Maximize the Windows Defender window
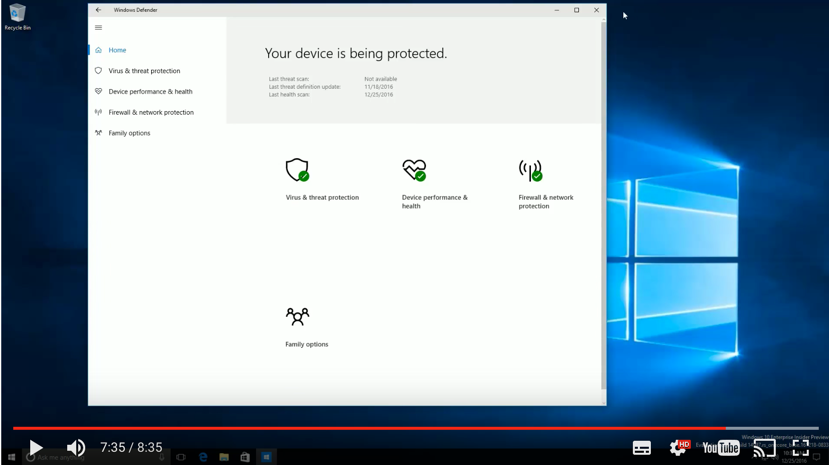This screenshot has width=829, height=465. pyautogui.click(x=577, y=10)
